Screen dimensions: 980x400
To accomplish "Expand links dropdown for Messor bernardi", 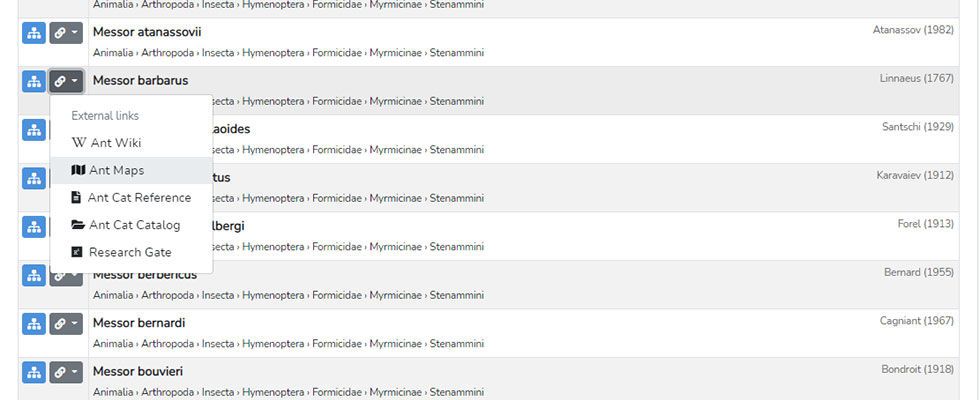I will [66, 324].
